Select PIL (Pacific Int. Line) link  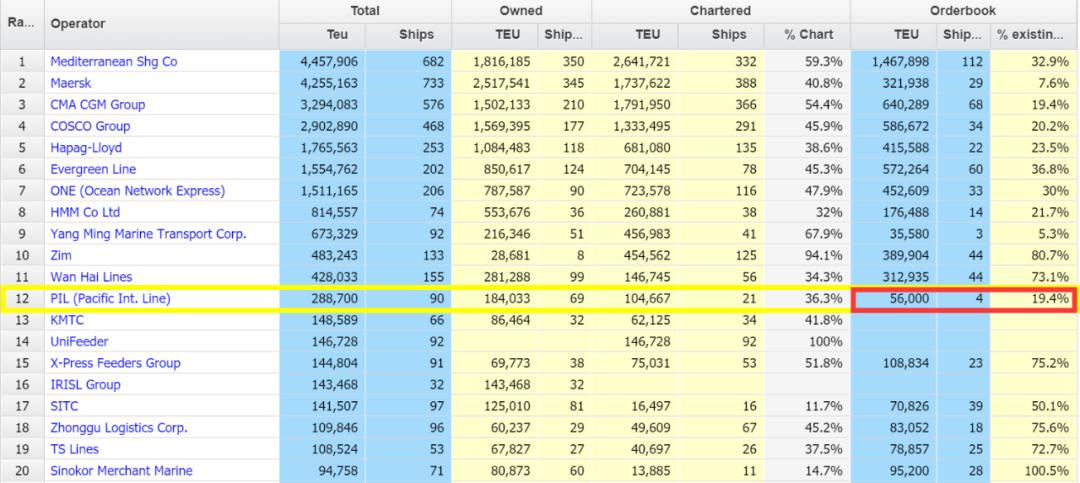[x=110, y=298]
